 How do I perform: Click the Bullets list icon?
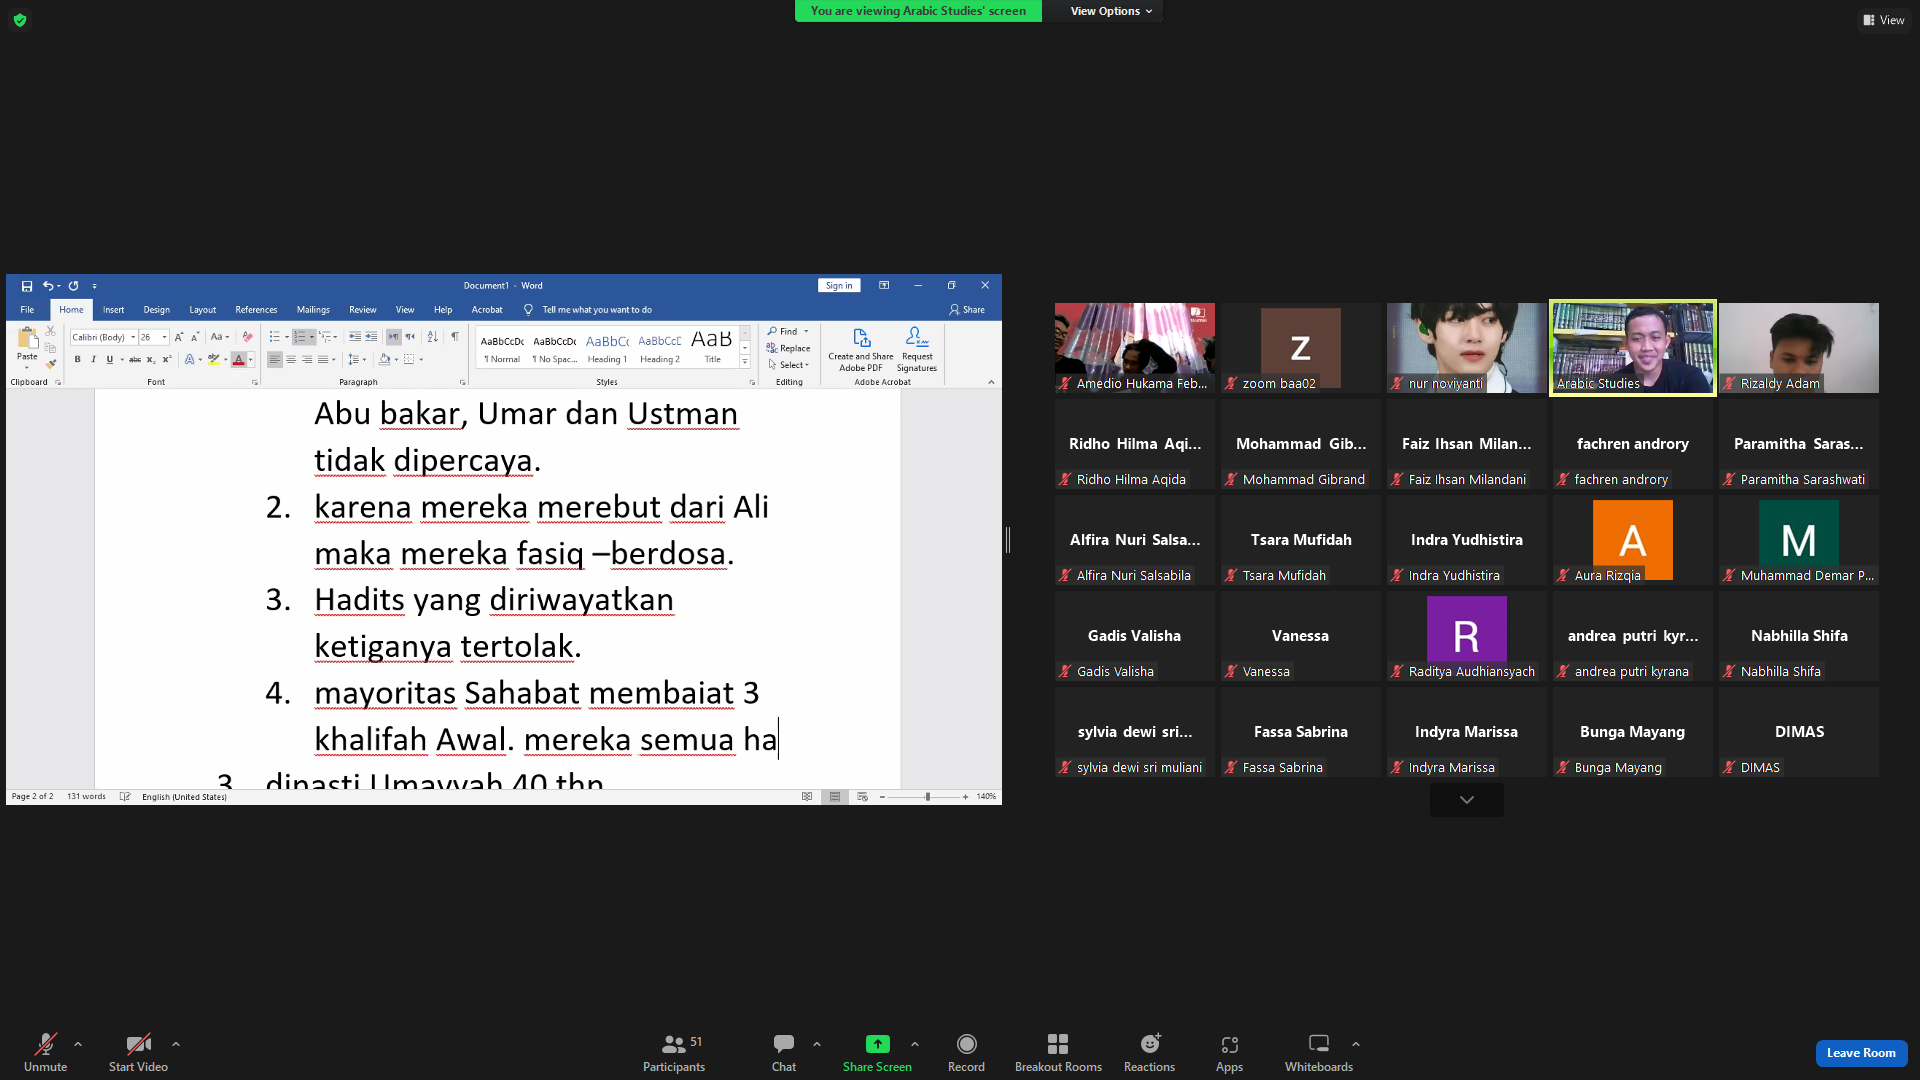pos(275,338)
